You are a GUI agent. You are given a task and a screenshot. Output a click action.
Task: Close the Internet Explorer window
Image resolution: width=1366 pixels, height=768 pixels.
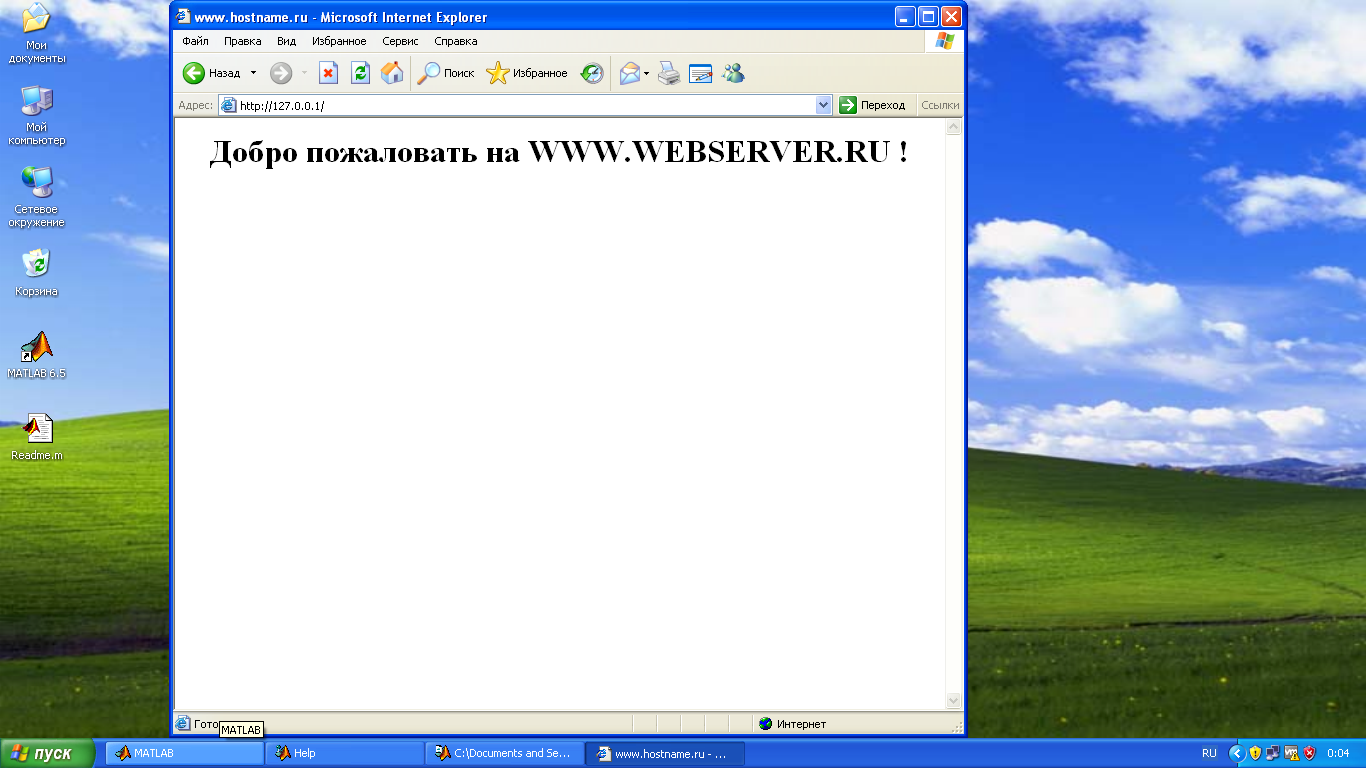tap(951, 16)
